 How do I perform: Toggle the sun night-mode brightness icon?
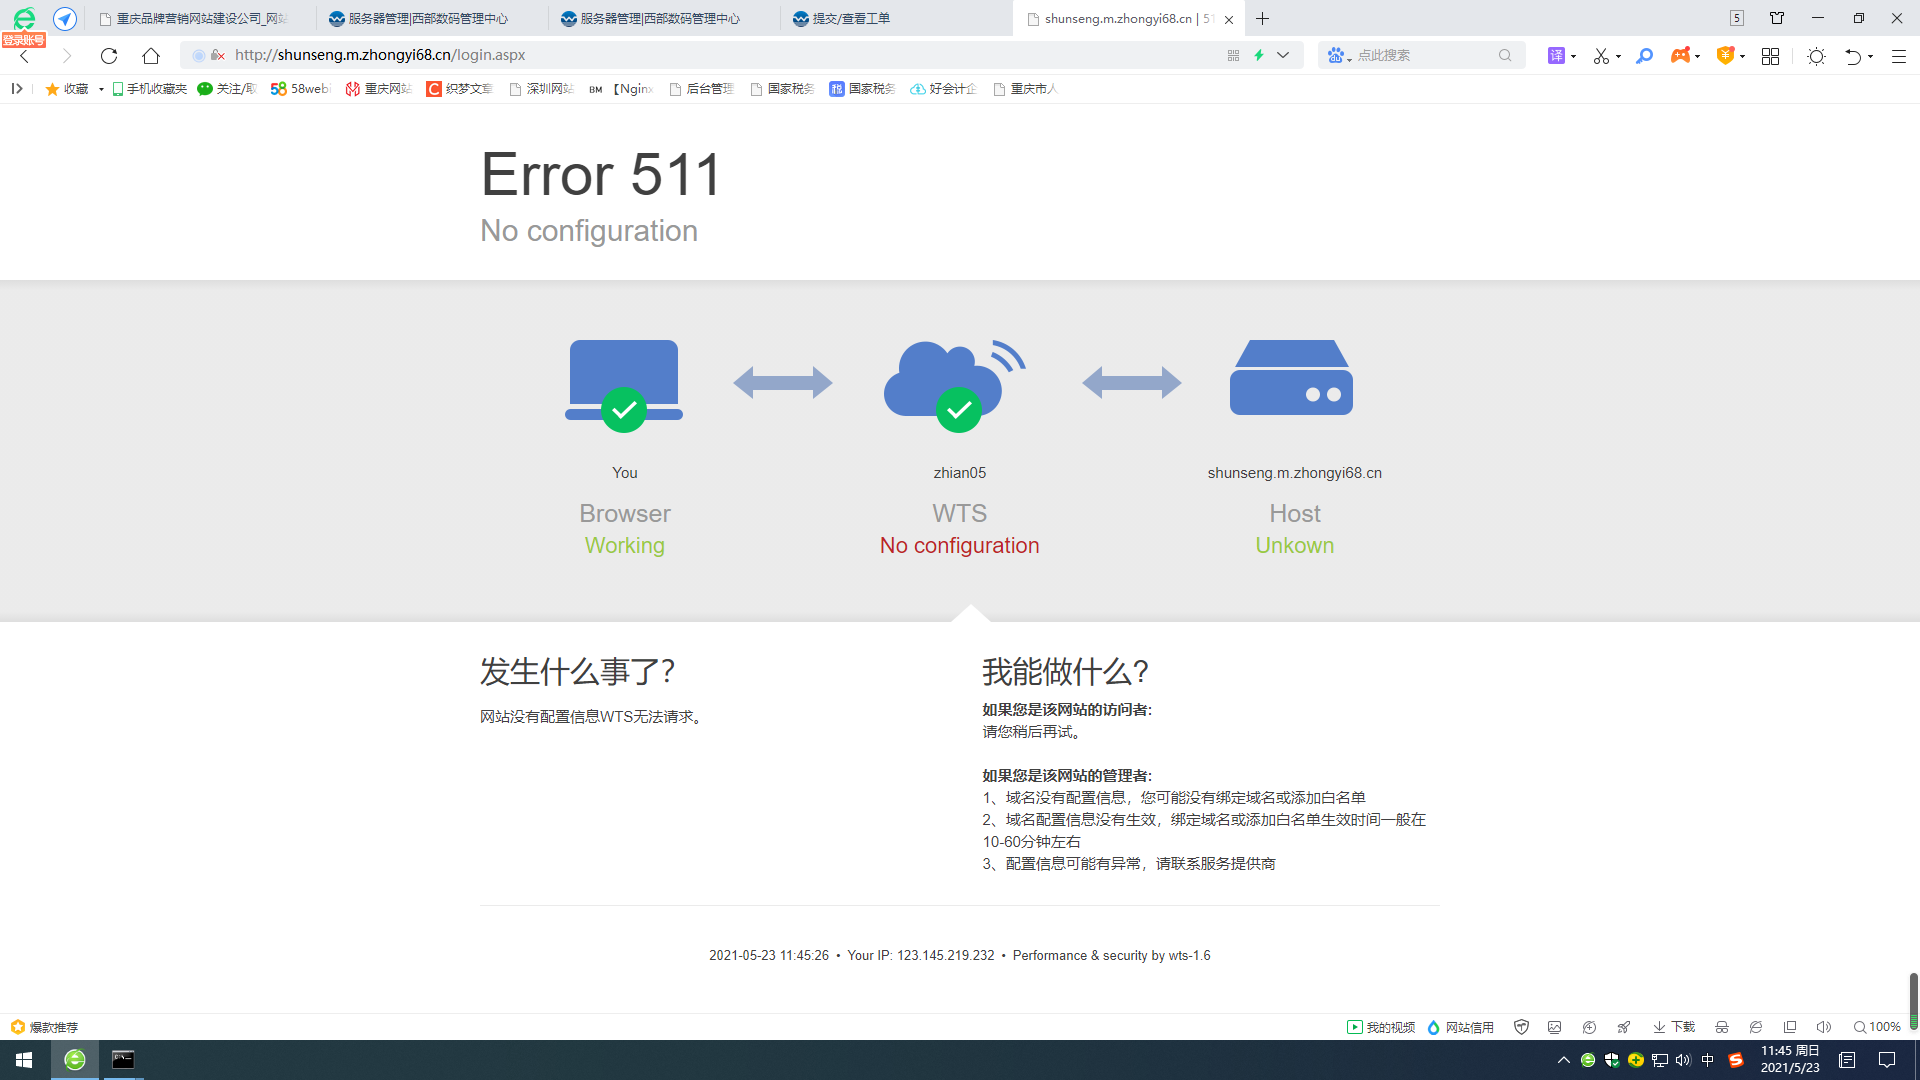(x=1816, y=56)
